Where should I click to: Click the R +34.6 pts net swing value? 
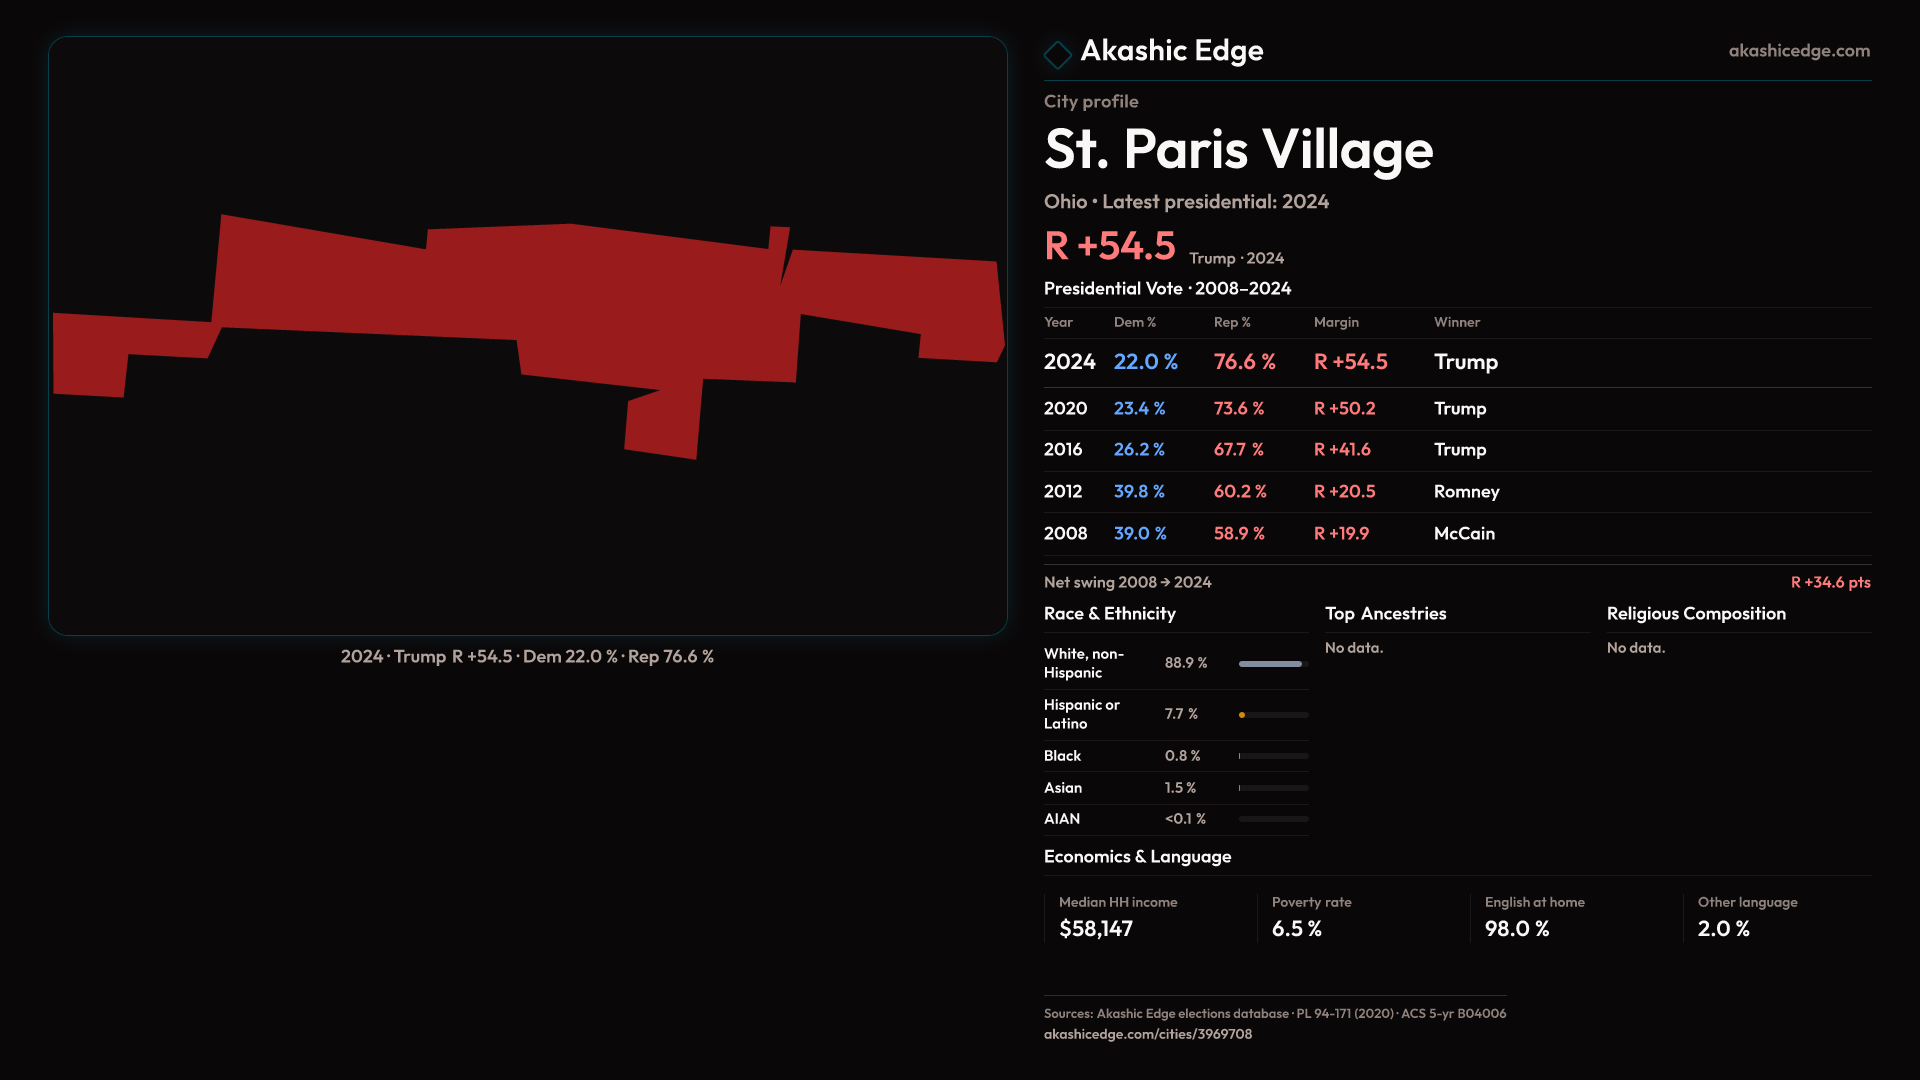point(1829,583)
